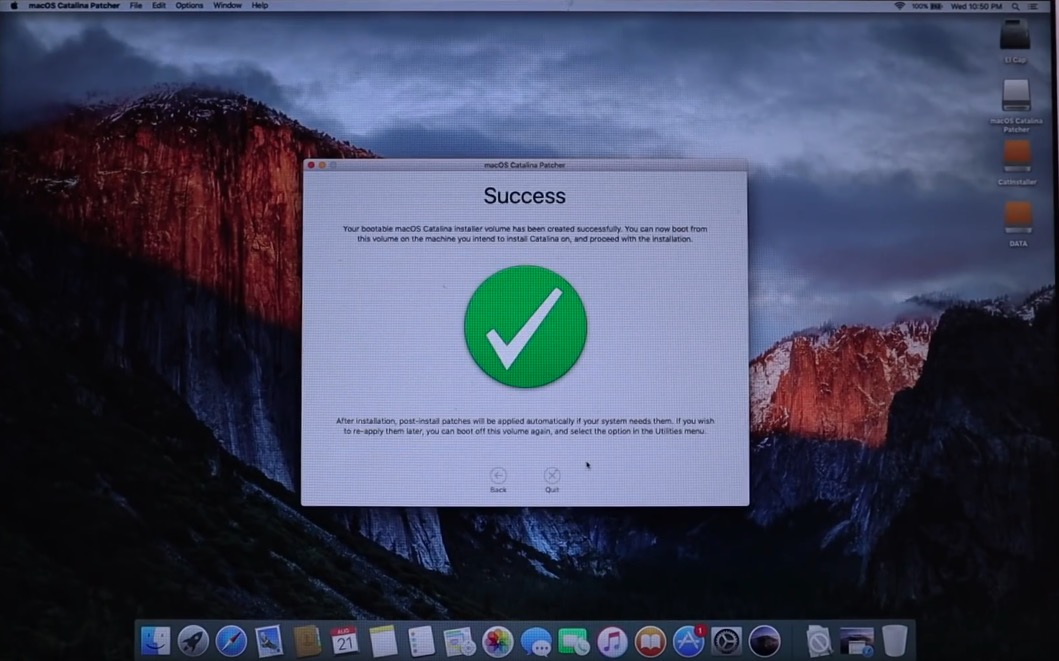This screenshot has height=661, width=1059.
Task: Click the date and time in menu bar
Action: (977, 6)
